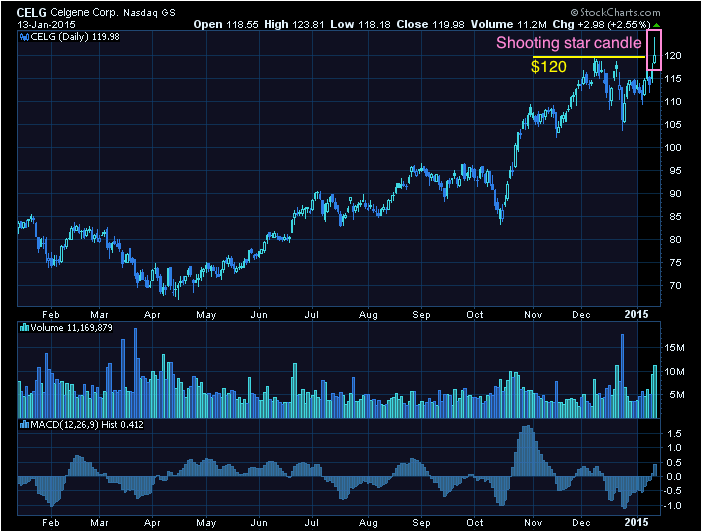Click Oct on the price chart time axis
Image resolution: width=702 pixels, height=532 pixels.
475,314
